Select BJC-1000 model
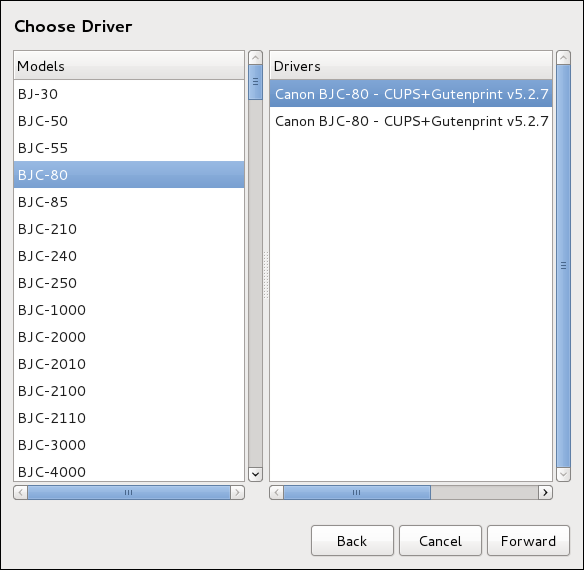The image size is (584, 570). [x=129, y=310]
